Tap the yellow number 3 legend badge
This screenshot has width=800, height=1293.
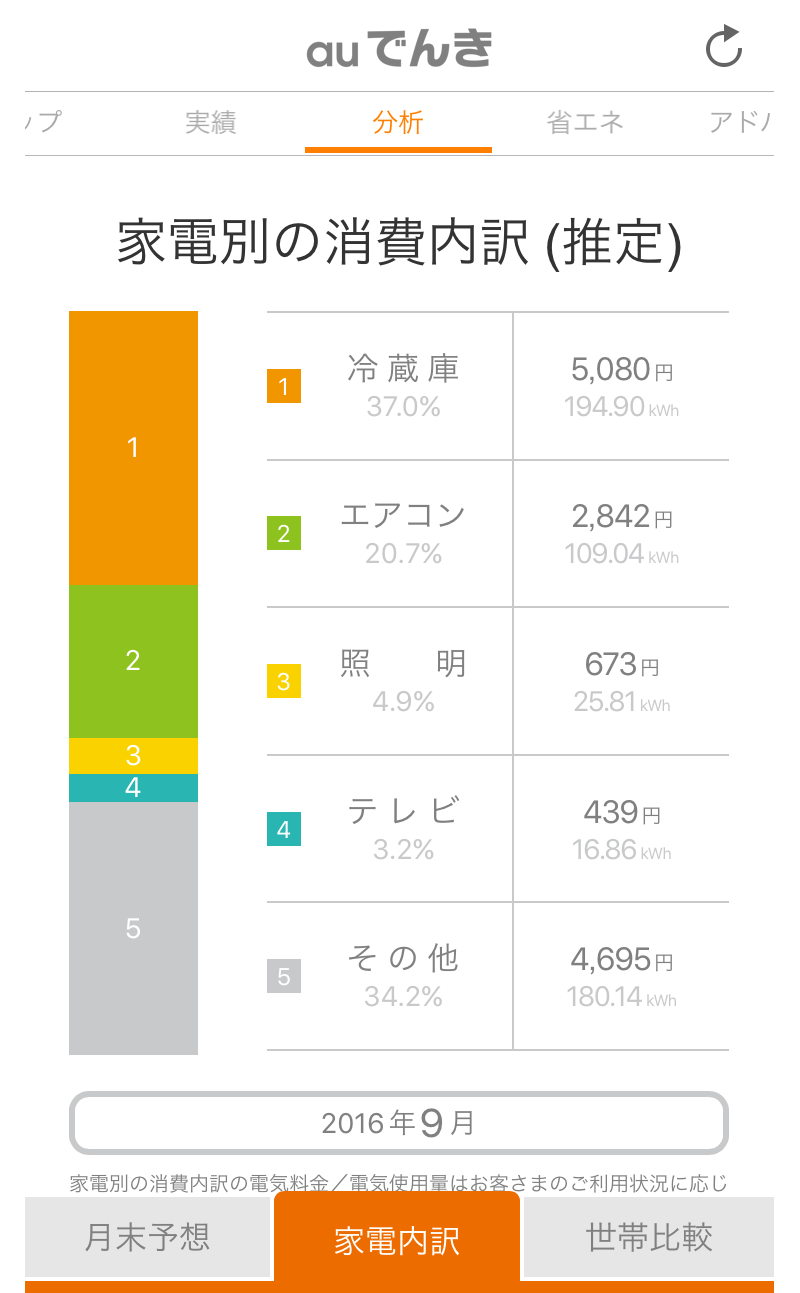point(284,682)
